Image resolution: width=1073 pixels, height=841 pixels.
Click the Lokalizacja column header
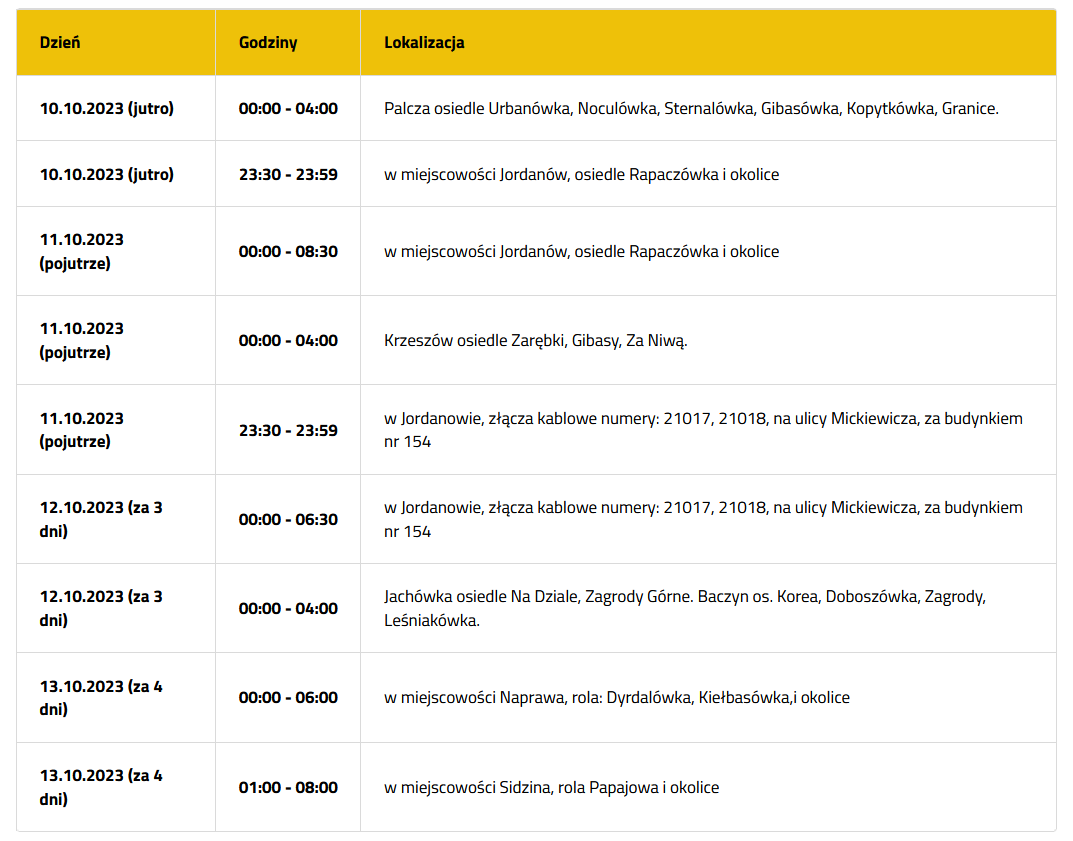424,42
